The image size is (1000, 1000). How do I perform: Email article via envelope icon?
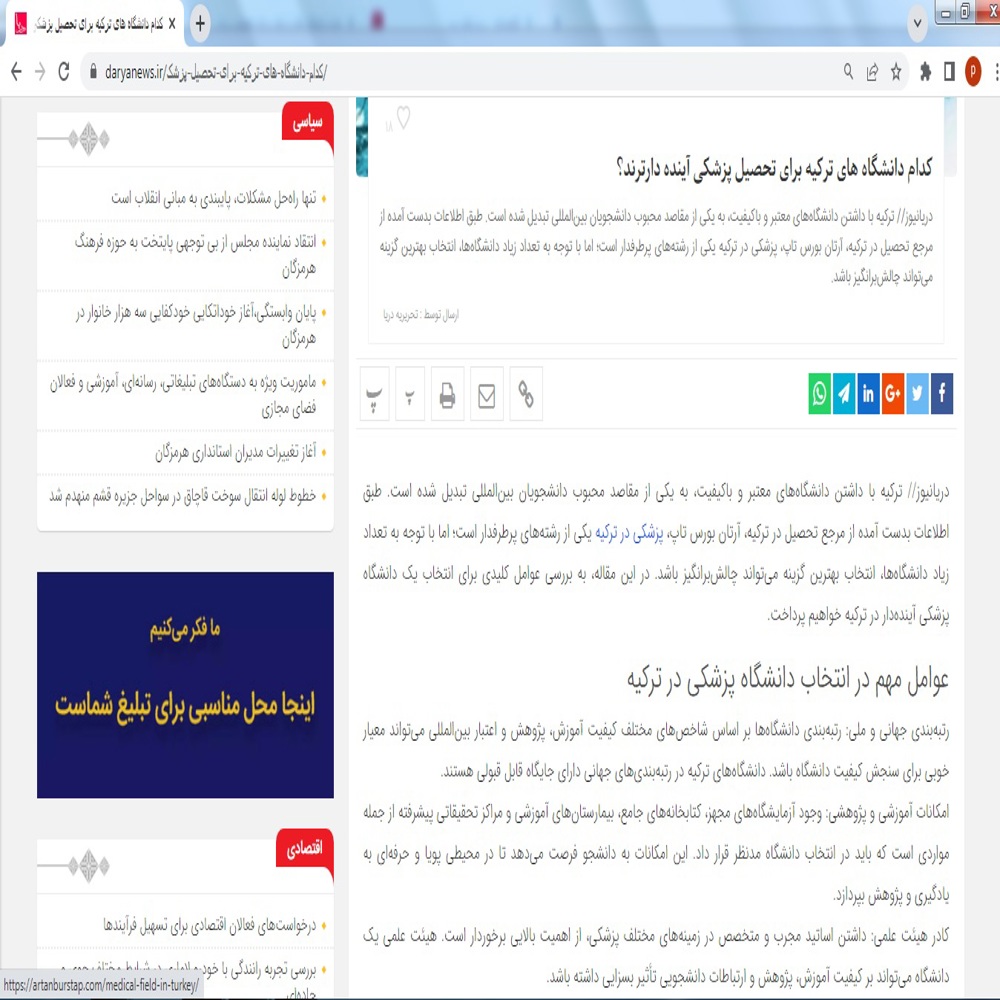point(487,395)
